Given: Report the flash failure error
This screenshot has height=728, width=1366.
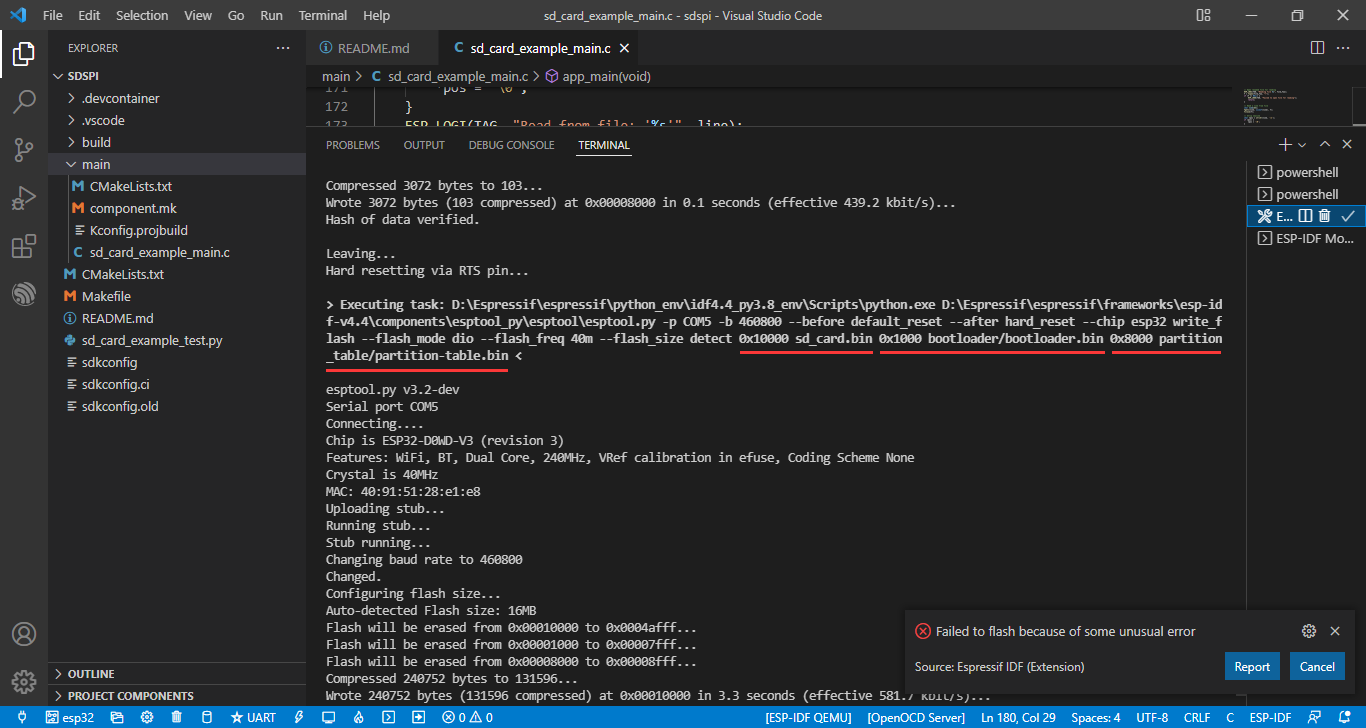Looking at the screenshot, I should click(x=1252, y=665).
